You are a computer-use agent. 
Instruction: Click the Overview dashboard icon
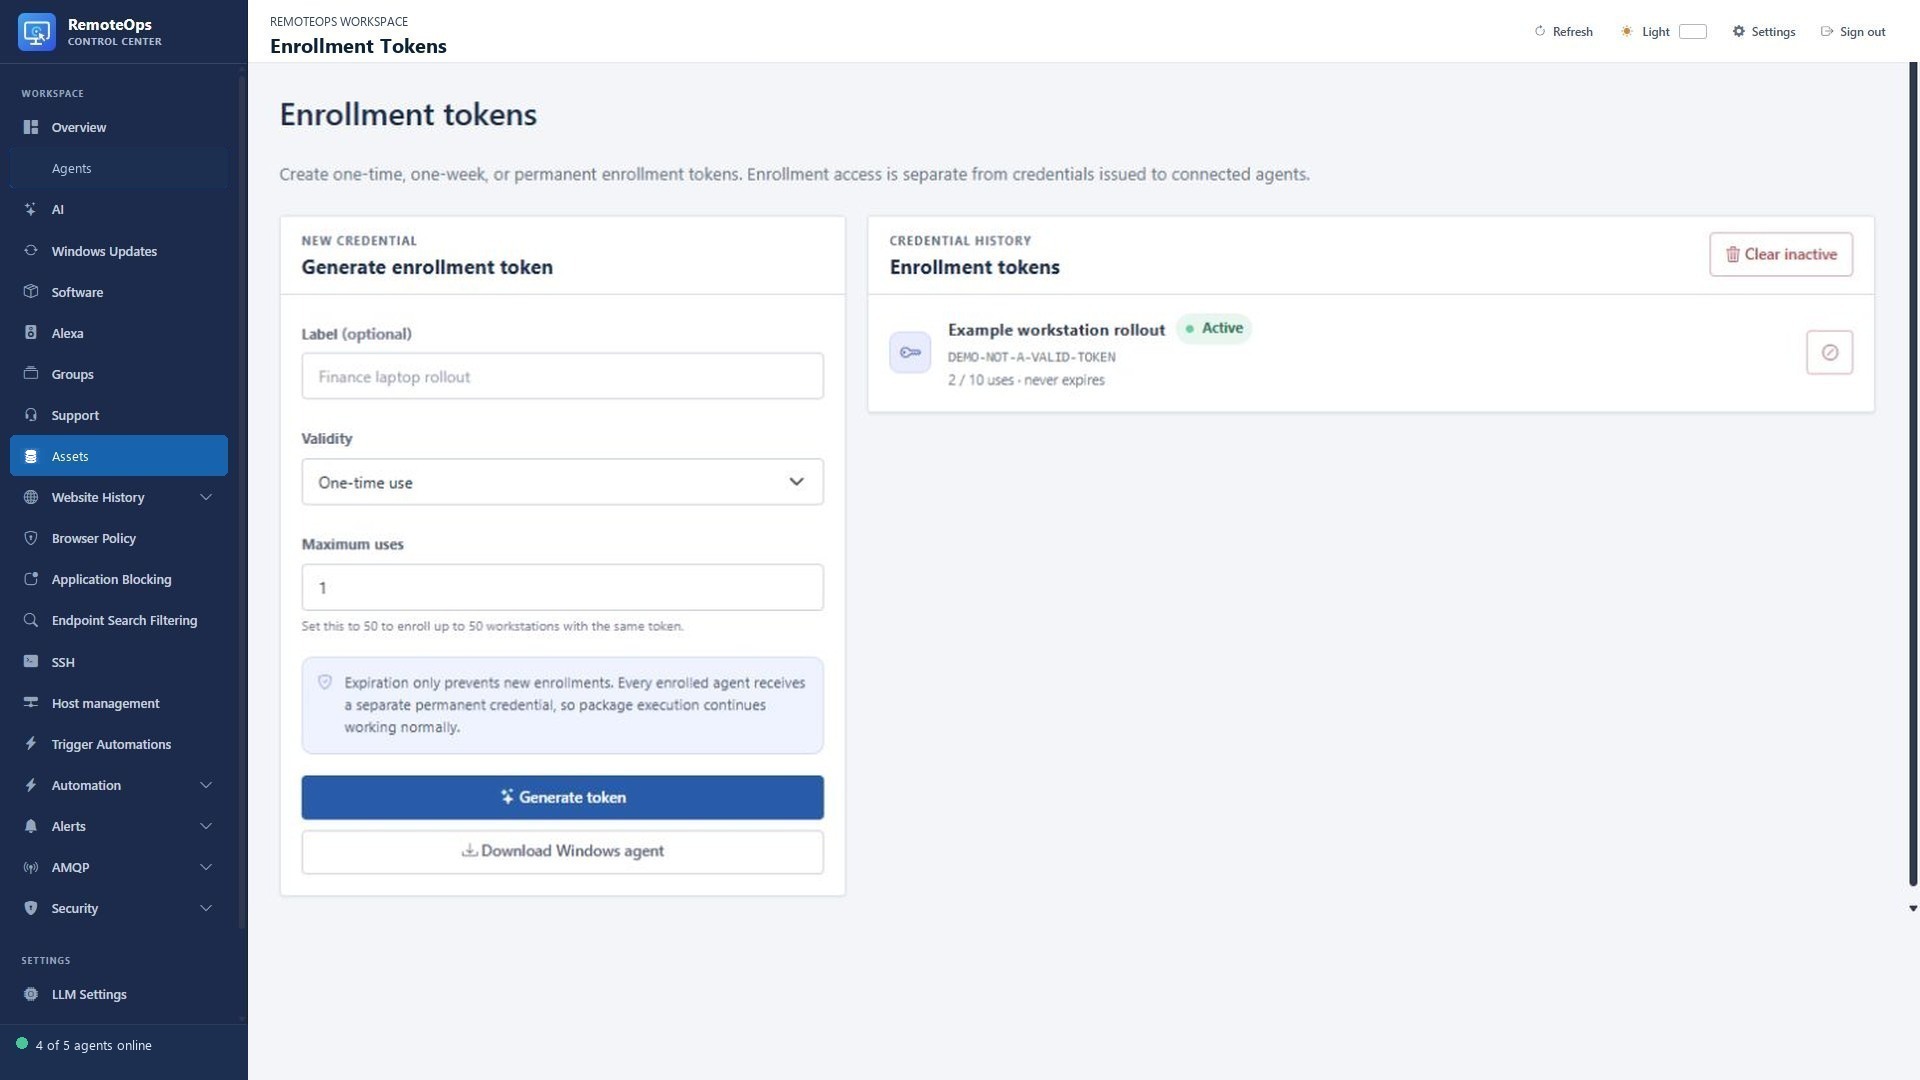[x=31, y=127]
